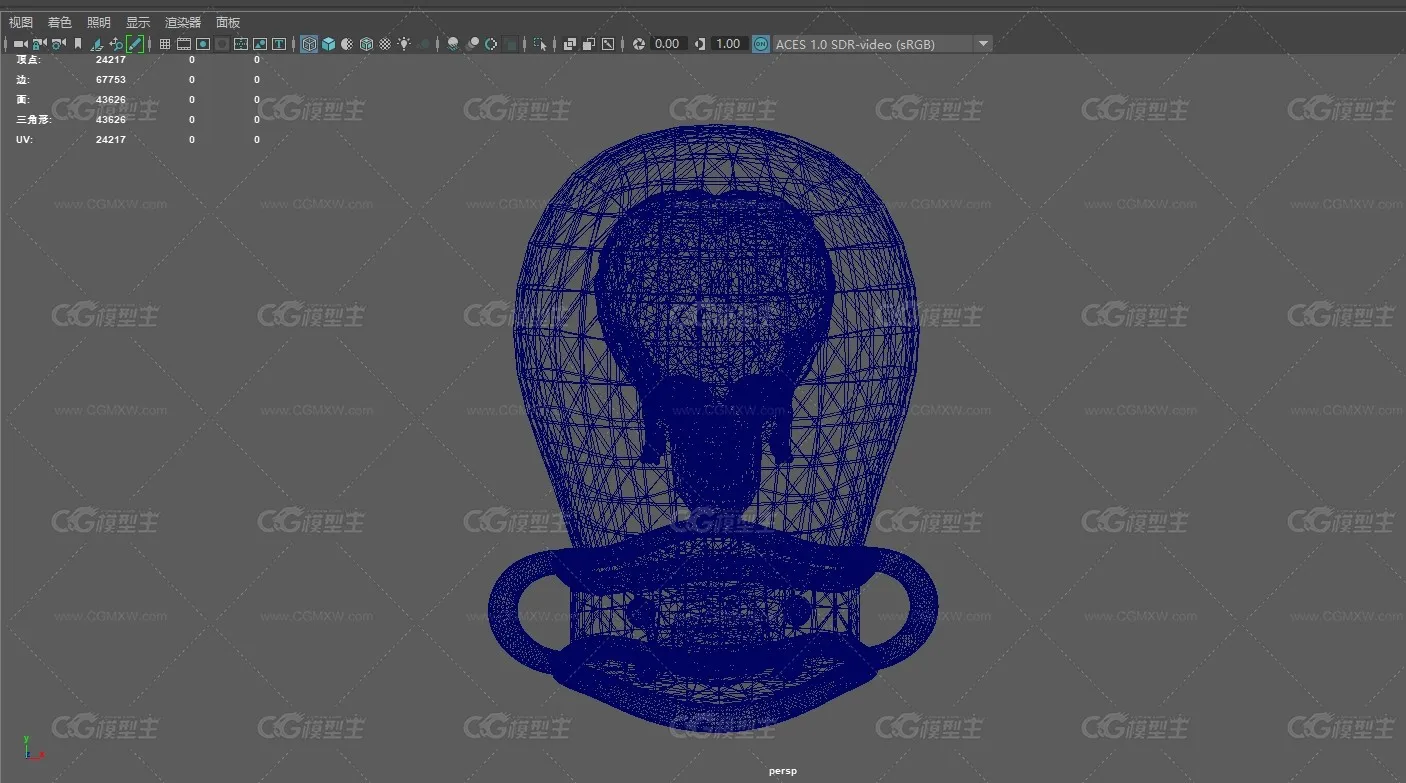Click the Gamma contrast icon

(700, 44)
